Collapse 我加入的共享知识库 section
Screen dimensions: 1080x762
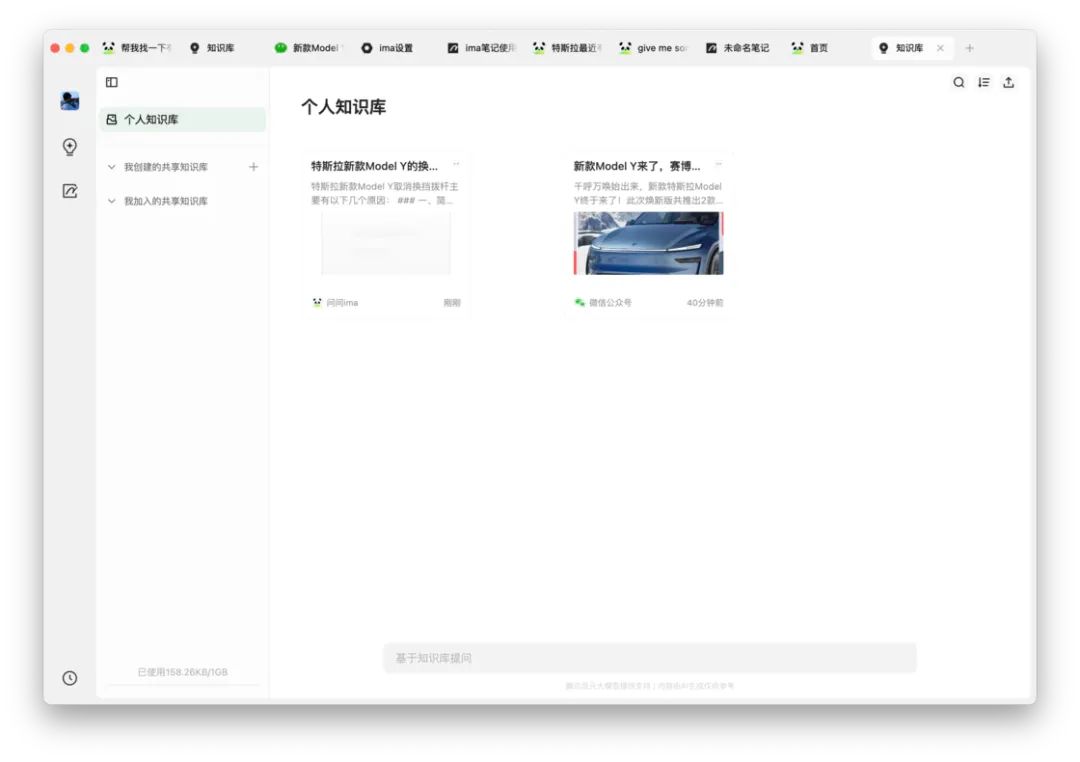click(x=112, y=201)
